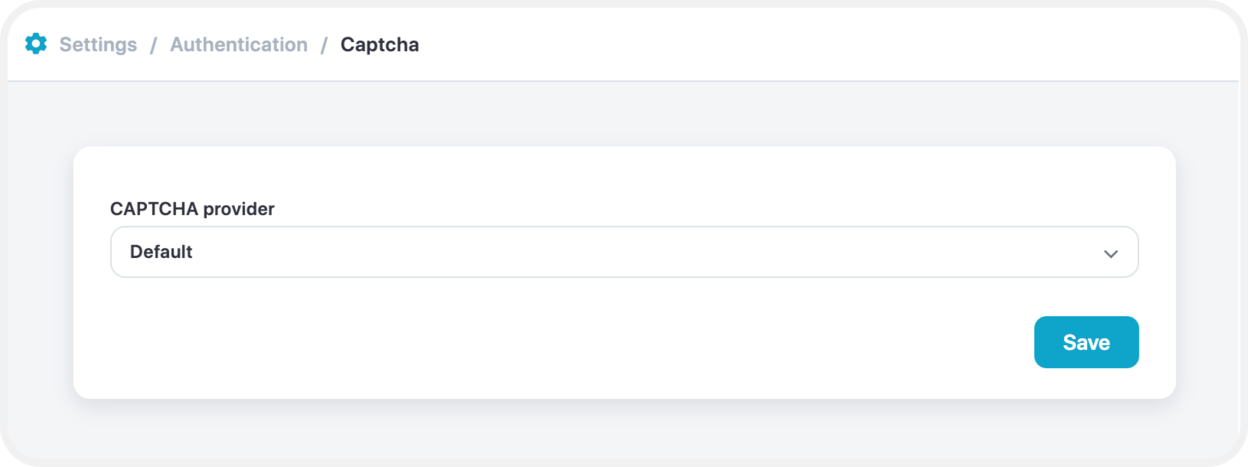Open the Authentication settings page link
The image size is (1248, 467).
239,45
